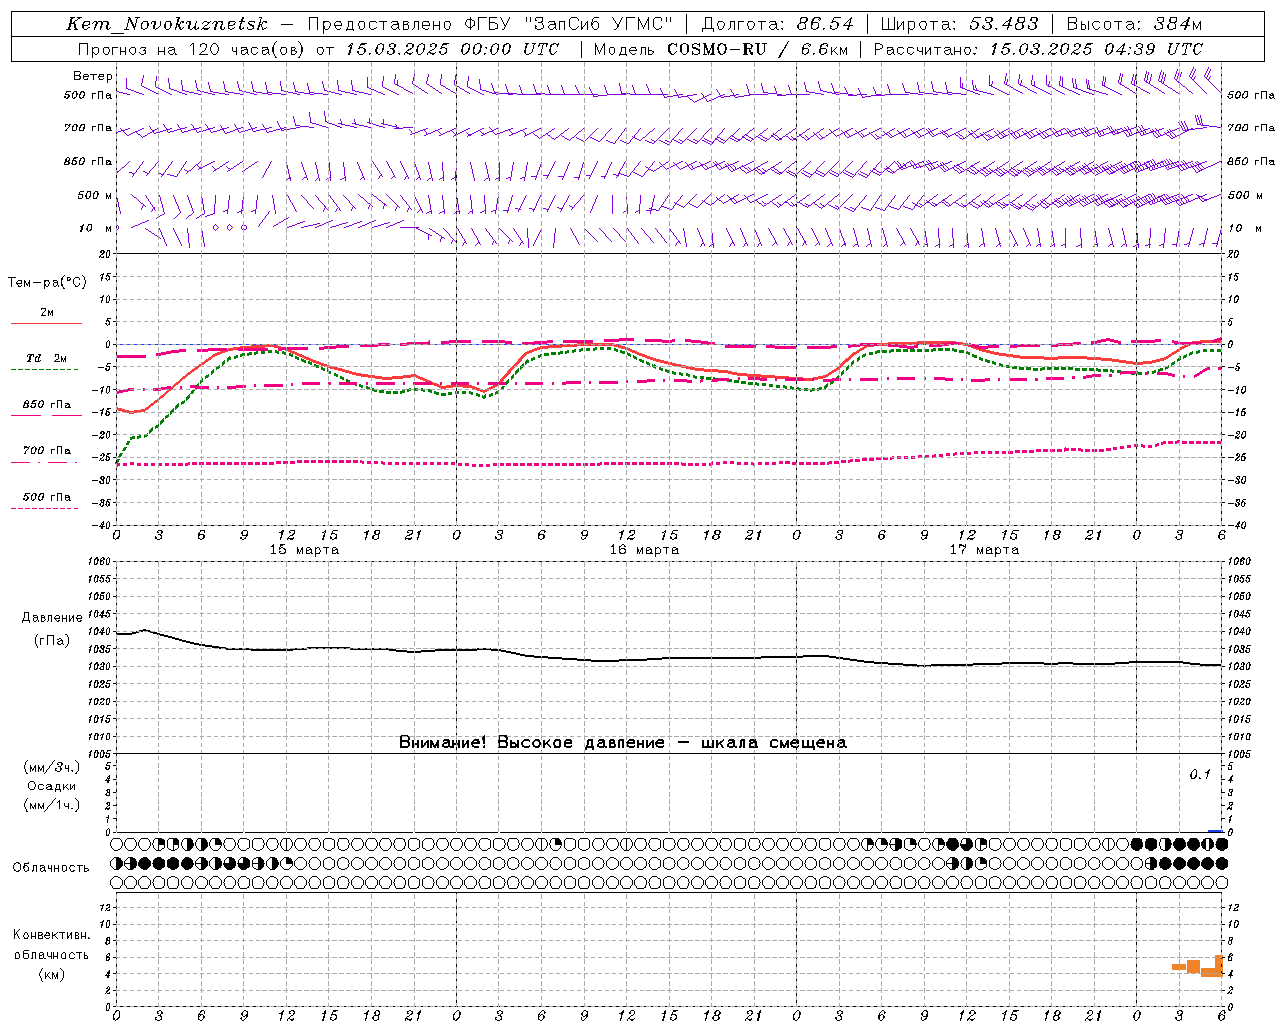This screenshot has height=1024, width=1280.
Task: Click the '(км)' convective height unit
Action: coord(52,974)
